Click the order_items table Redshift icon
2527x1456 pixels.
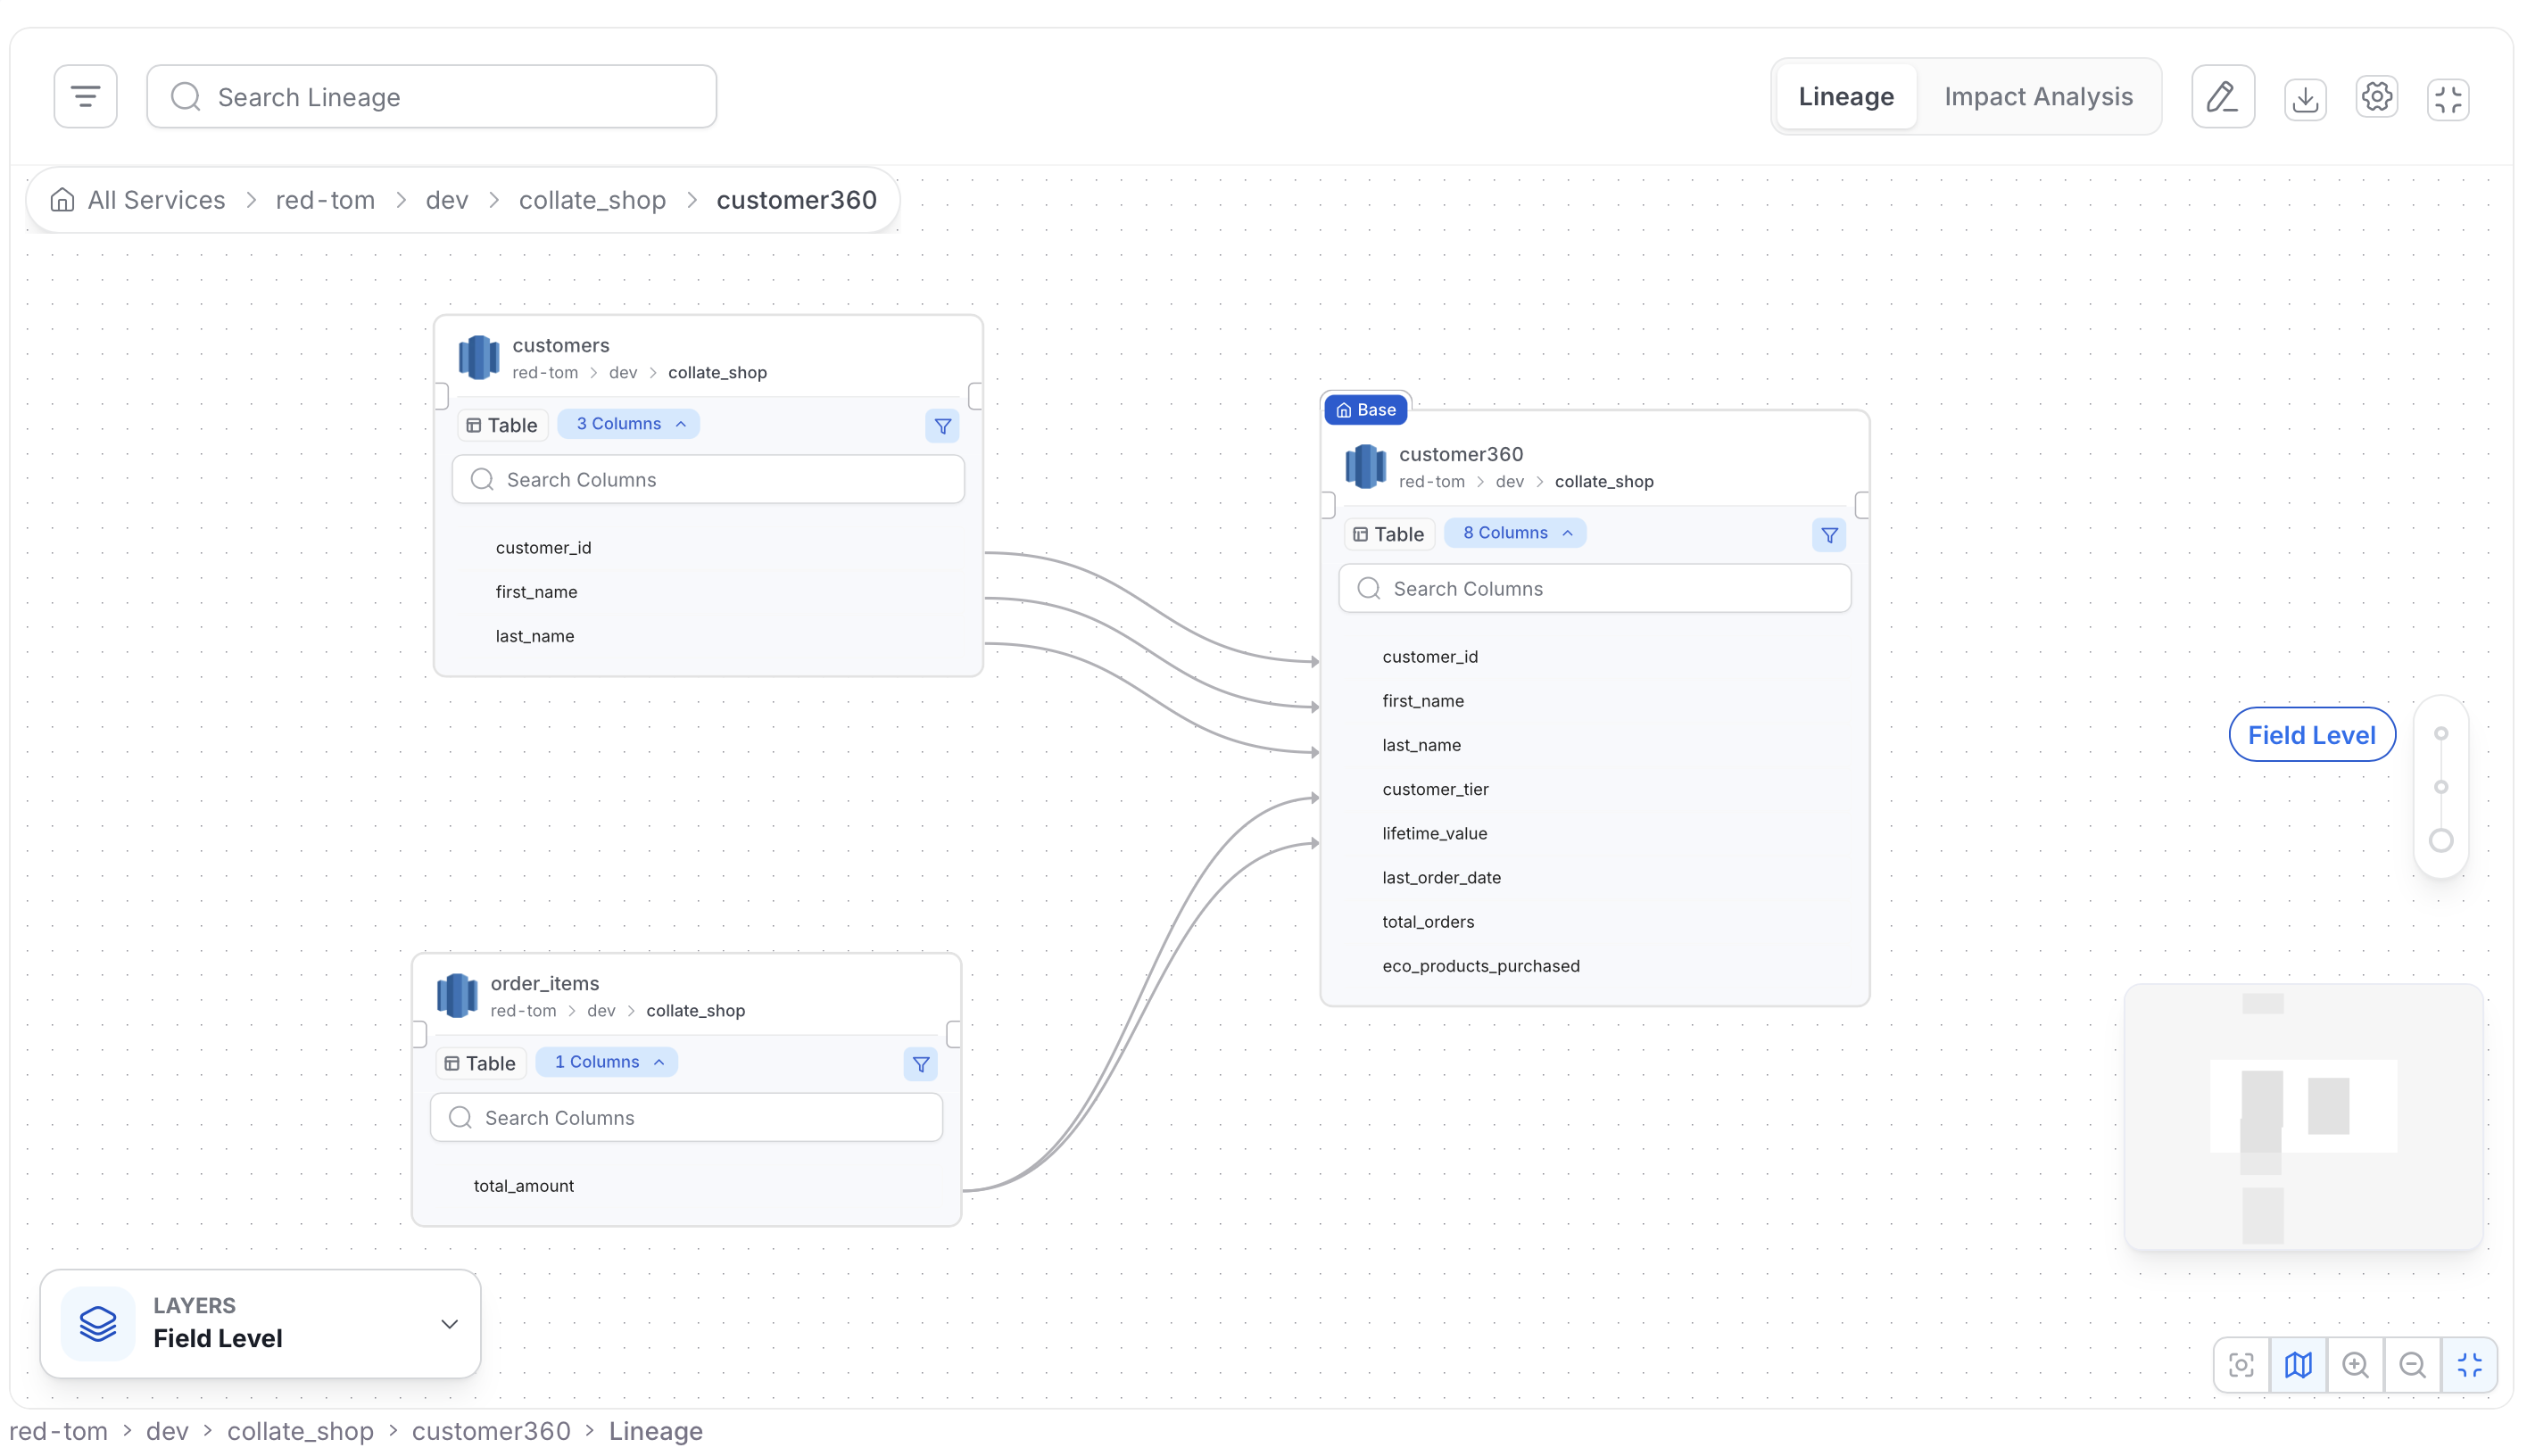pyautogui.click(x=456, y=995)
